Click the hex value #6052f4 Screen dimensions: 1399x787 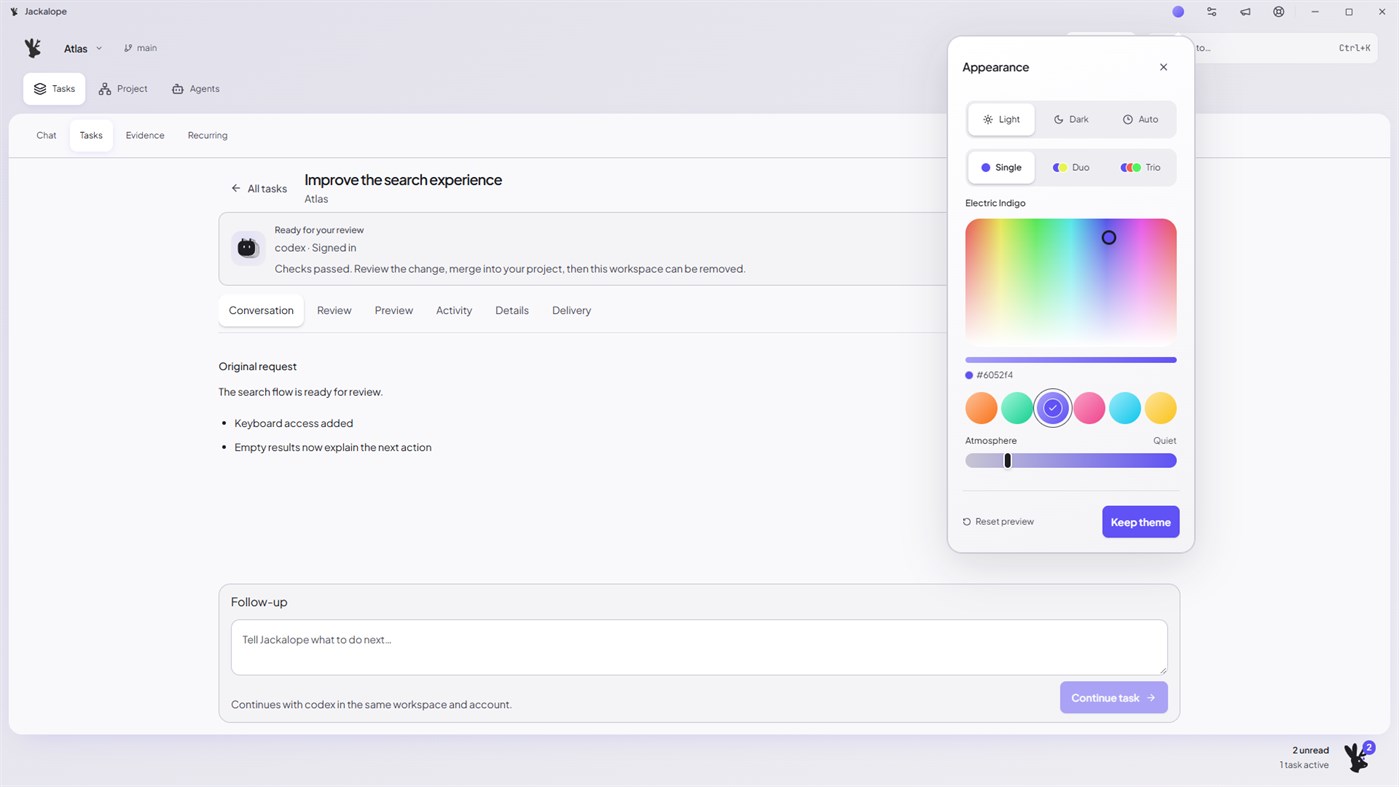pos(994,375)
